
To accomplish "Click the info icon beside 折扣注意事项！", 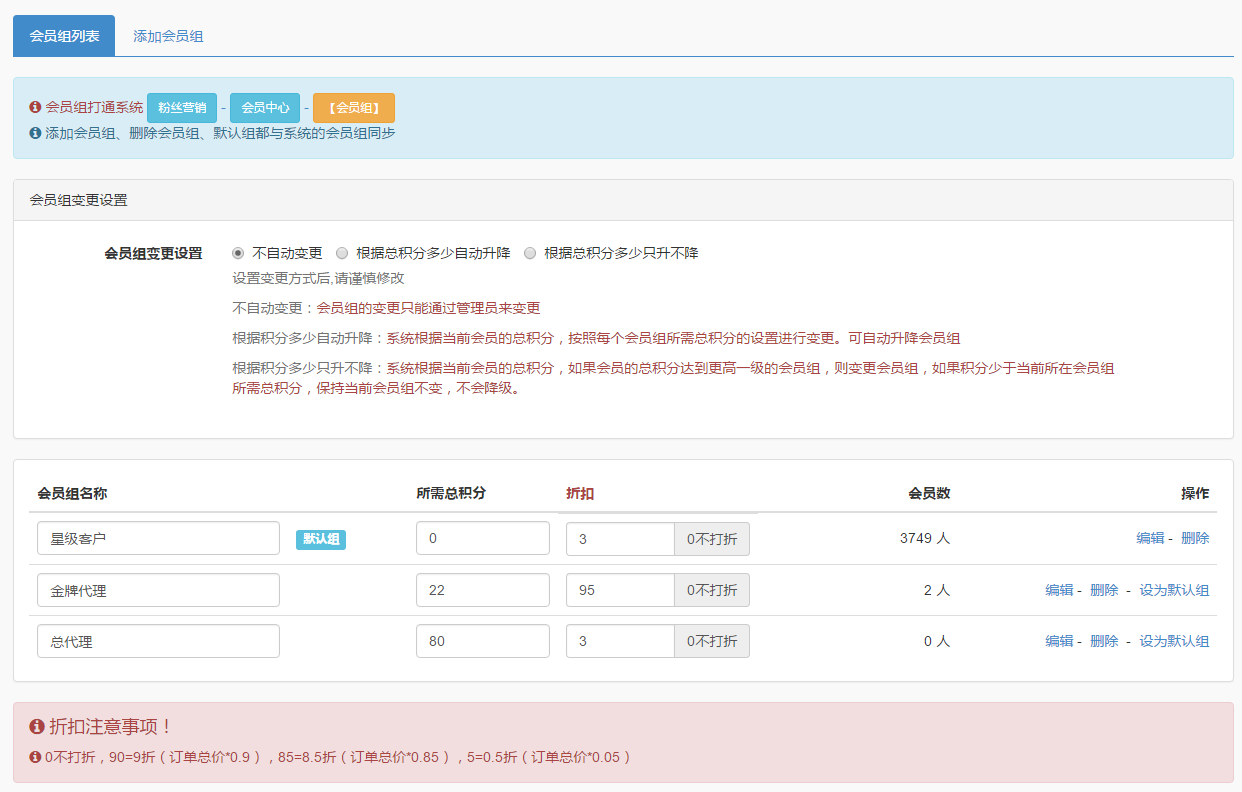I will point(37,726).
